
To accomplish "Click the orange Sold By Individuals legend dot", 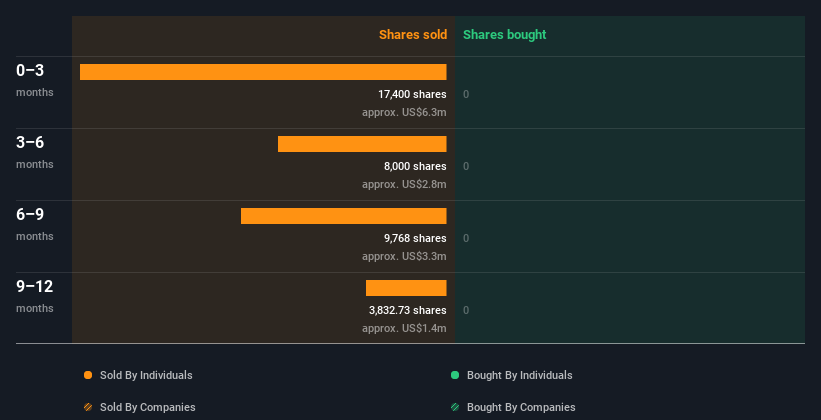I will 88,375.
